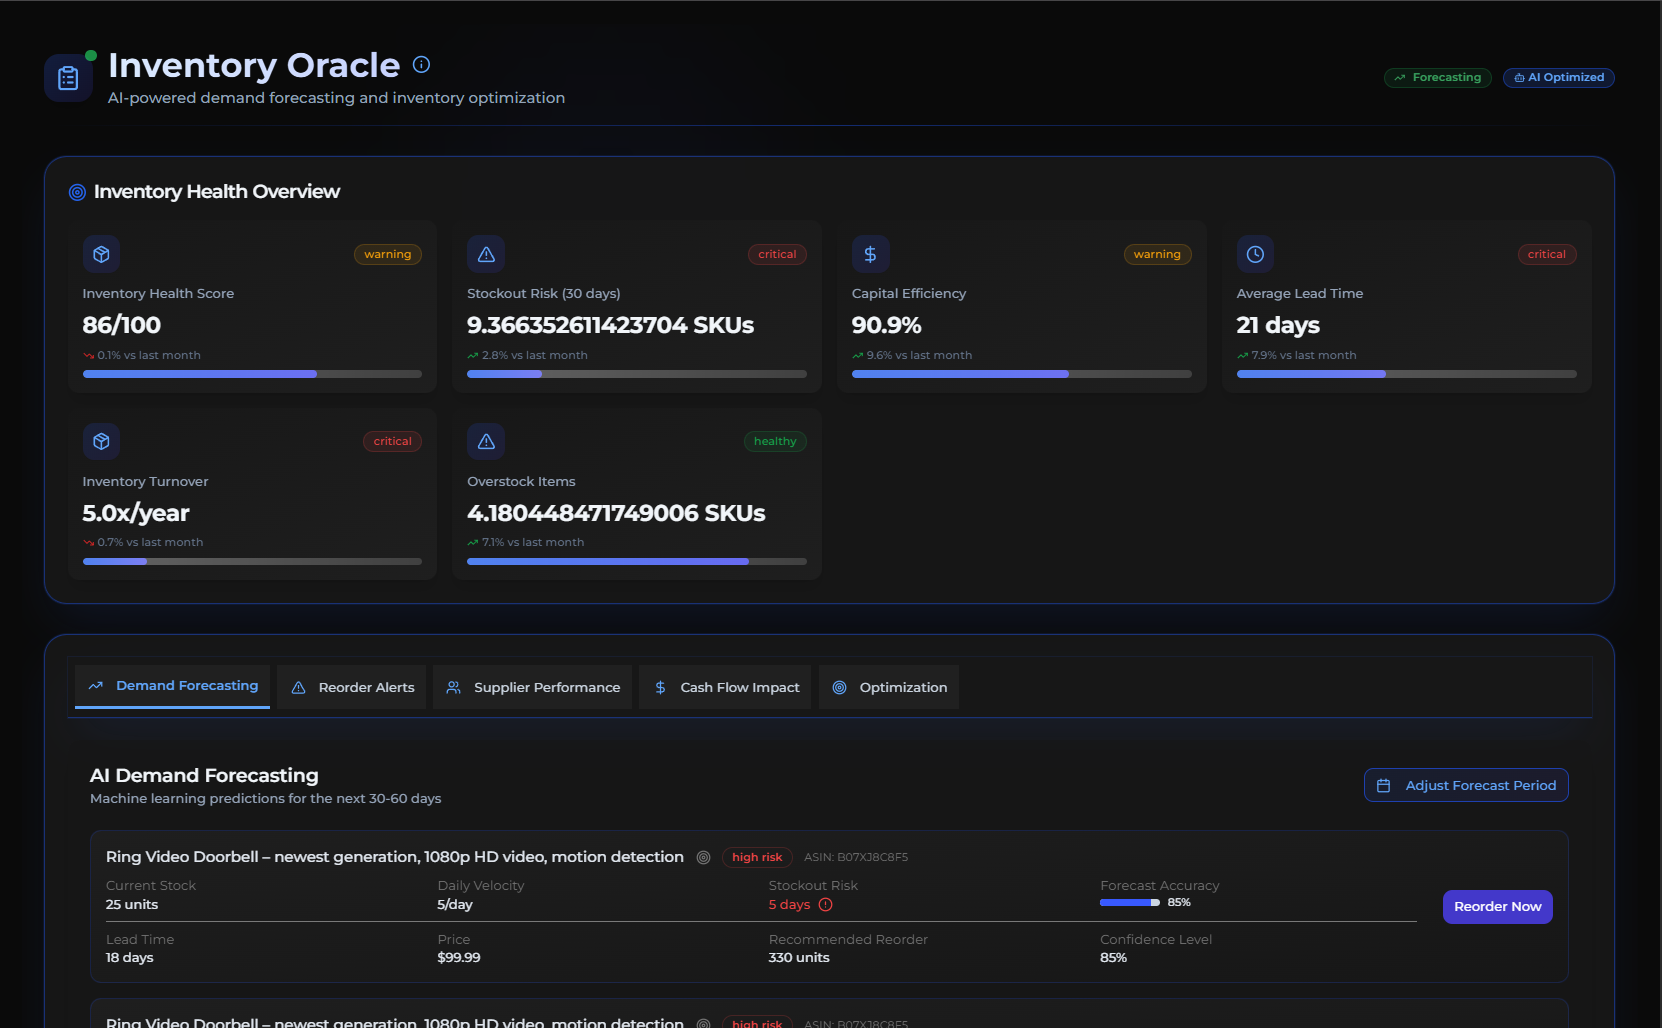Click the upward trend arrow by 7.9% vs last month
Image resolution: width=1662 pixels, height=1028 pixels.
[x=1242, y=356]
